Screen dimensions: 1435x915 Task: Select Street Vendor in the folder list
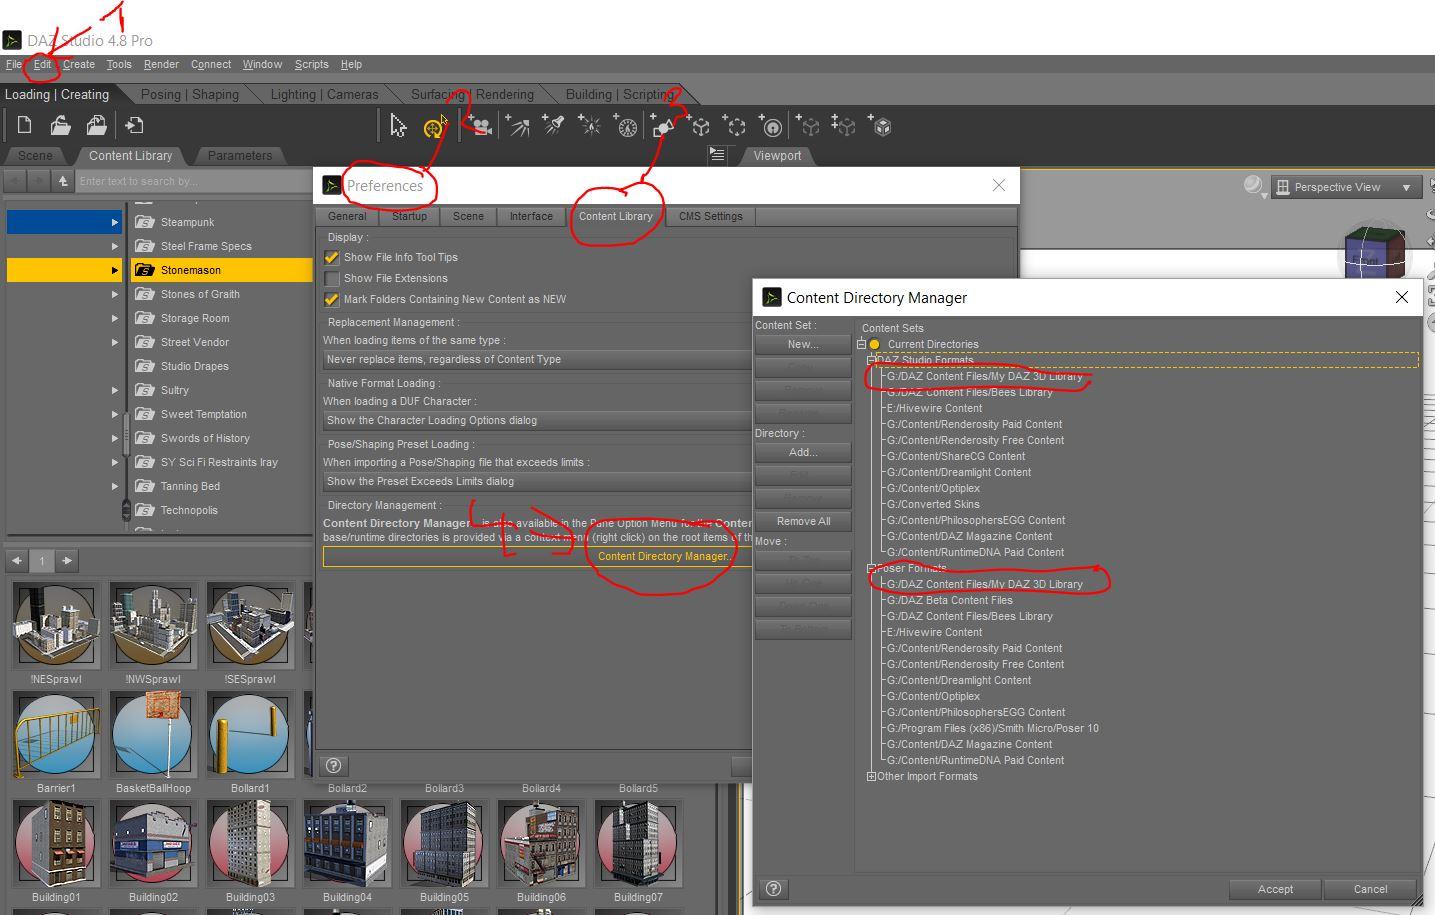pyautogui.click(x=195, y=342)
